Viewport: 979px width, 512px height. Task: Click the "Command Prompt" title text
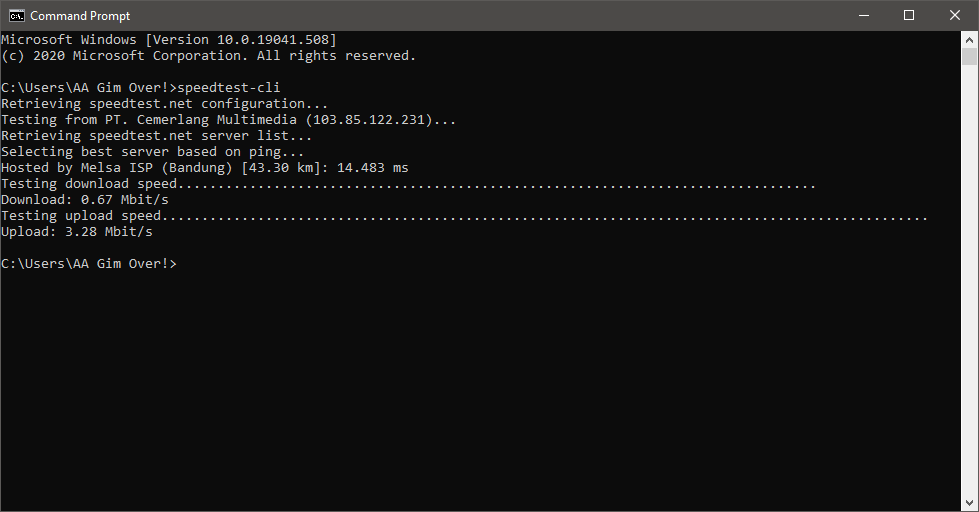80,16
